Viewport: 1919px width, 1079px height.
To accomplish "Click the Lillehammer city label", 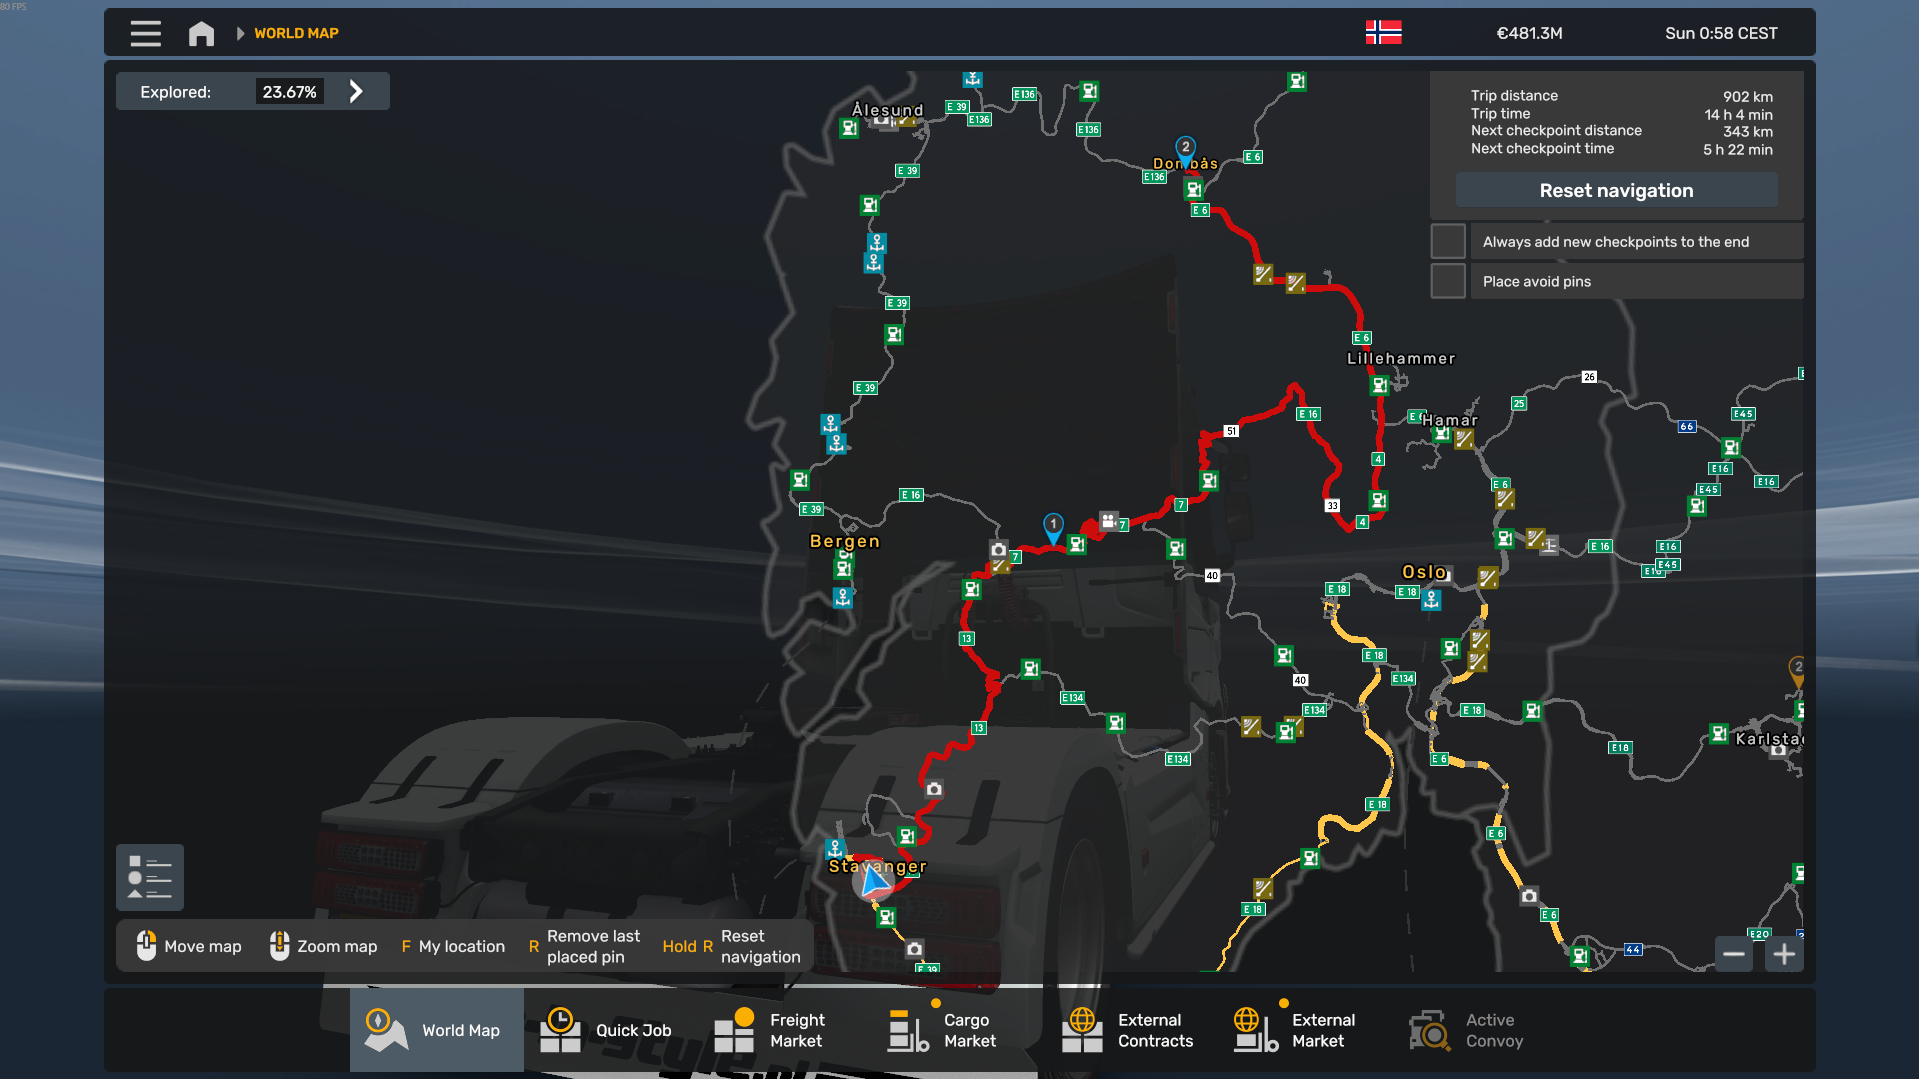I will click(1401, 358).
